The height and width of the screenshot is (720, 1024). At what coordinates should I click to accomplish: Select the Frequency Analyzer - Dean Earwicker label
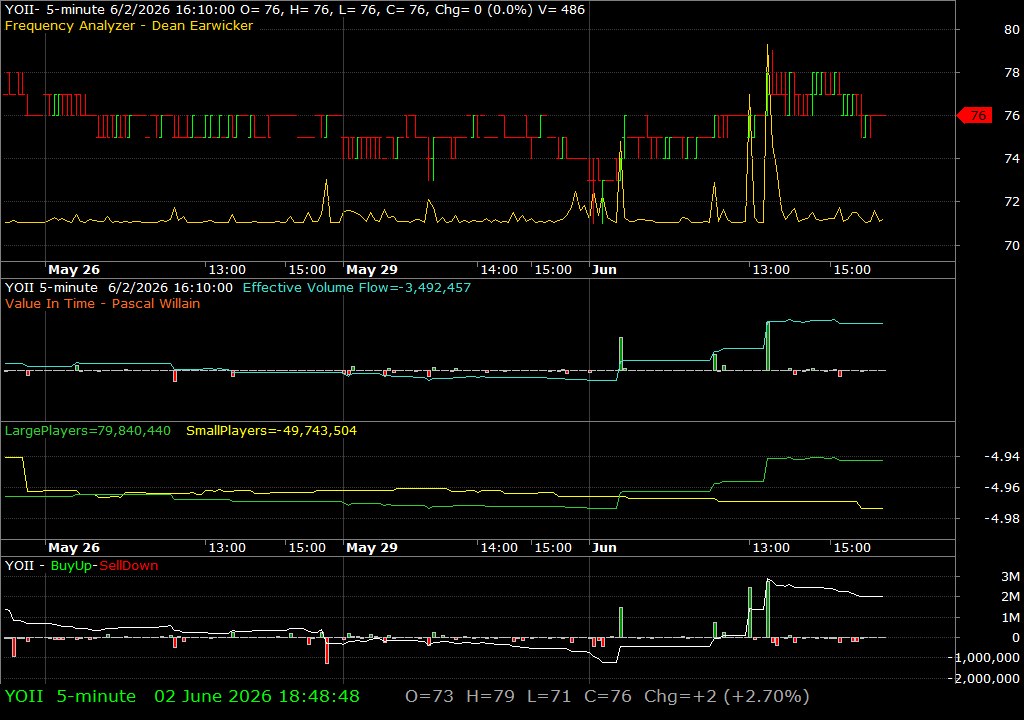point(129,25)
